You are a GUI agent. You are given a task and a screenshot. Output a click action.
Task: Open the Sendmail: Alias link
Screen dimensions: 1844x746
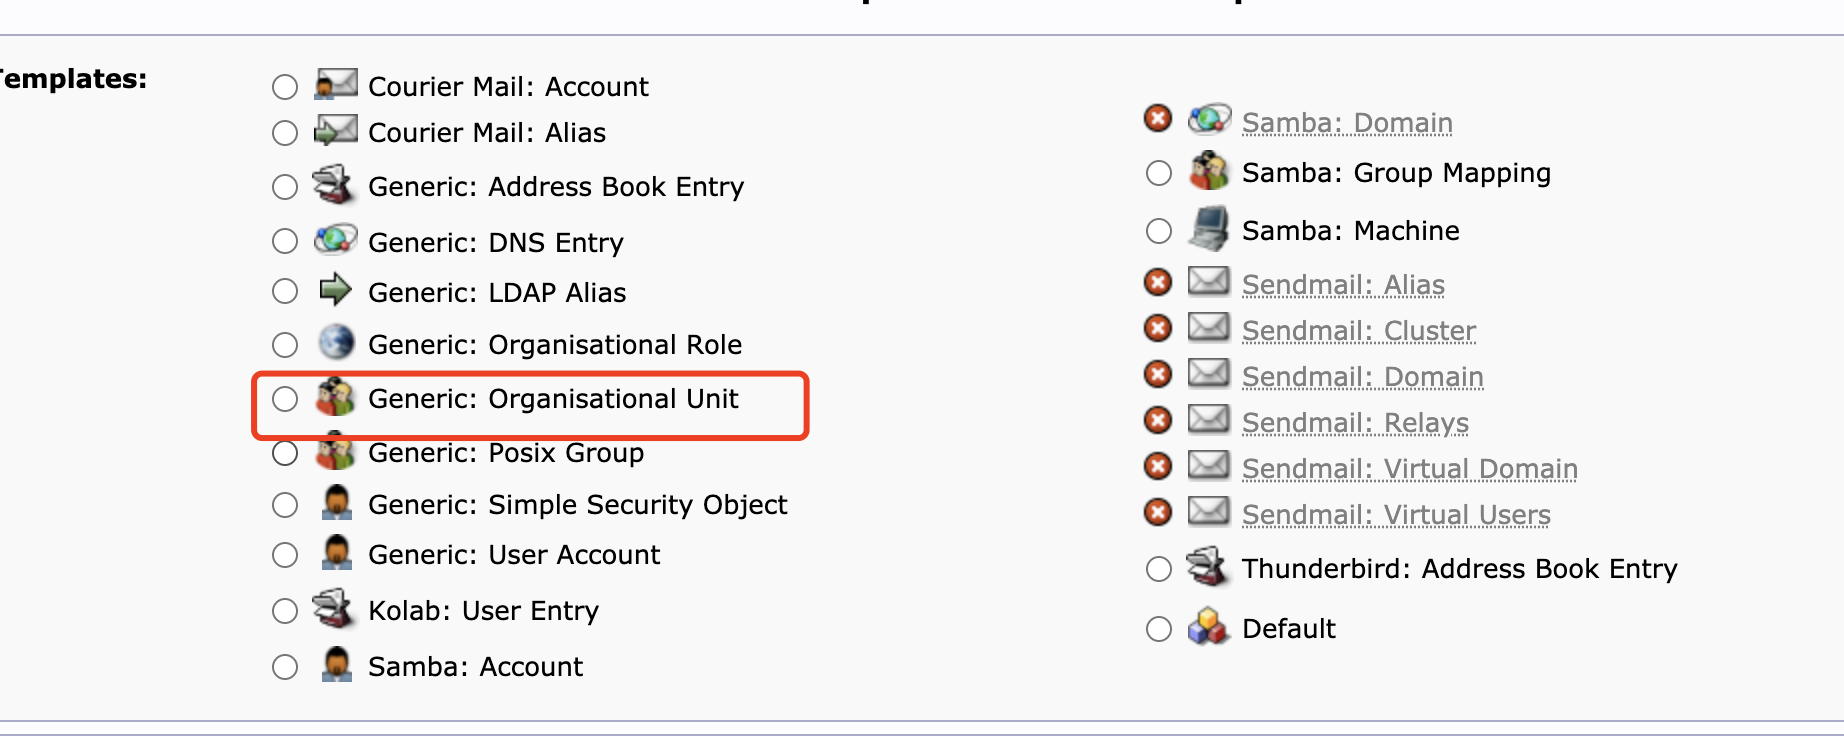[1343, 285]
